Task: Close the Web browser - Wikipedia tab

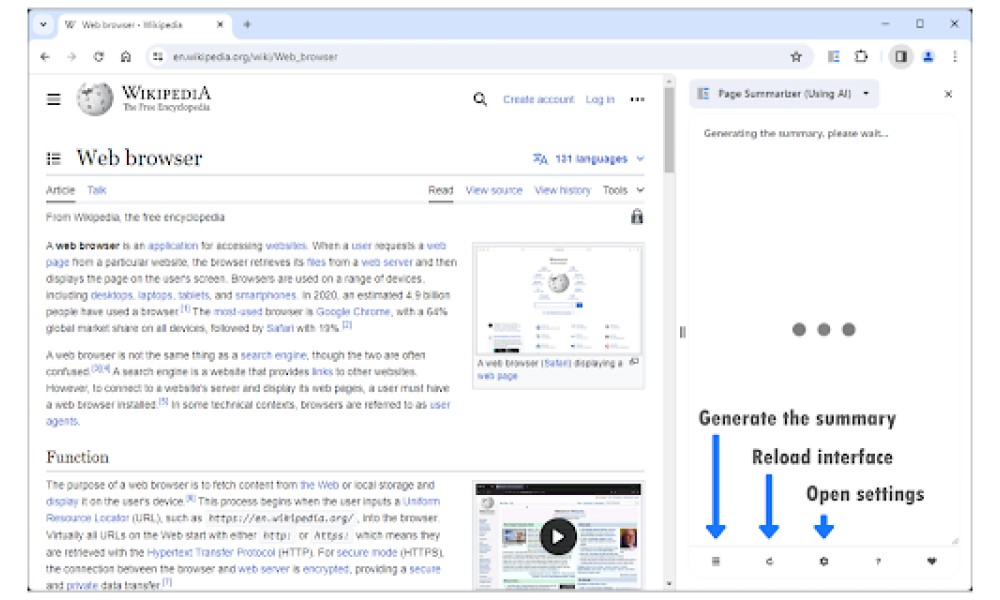Action: [x=220, y=24]
